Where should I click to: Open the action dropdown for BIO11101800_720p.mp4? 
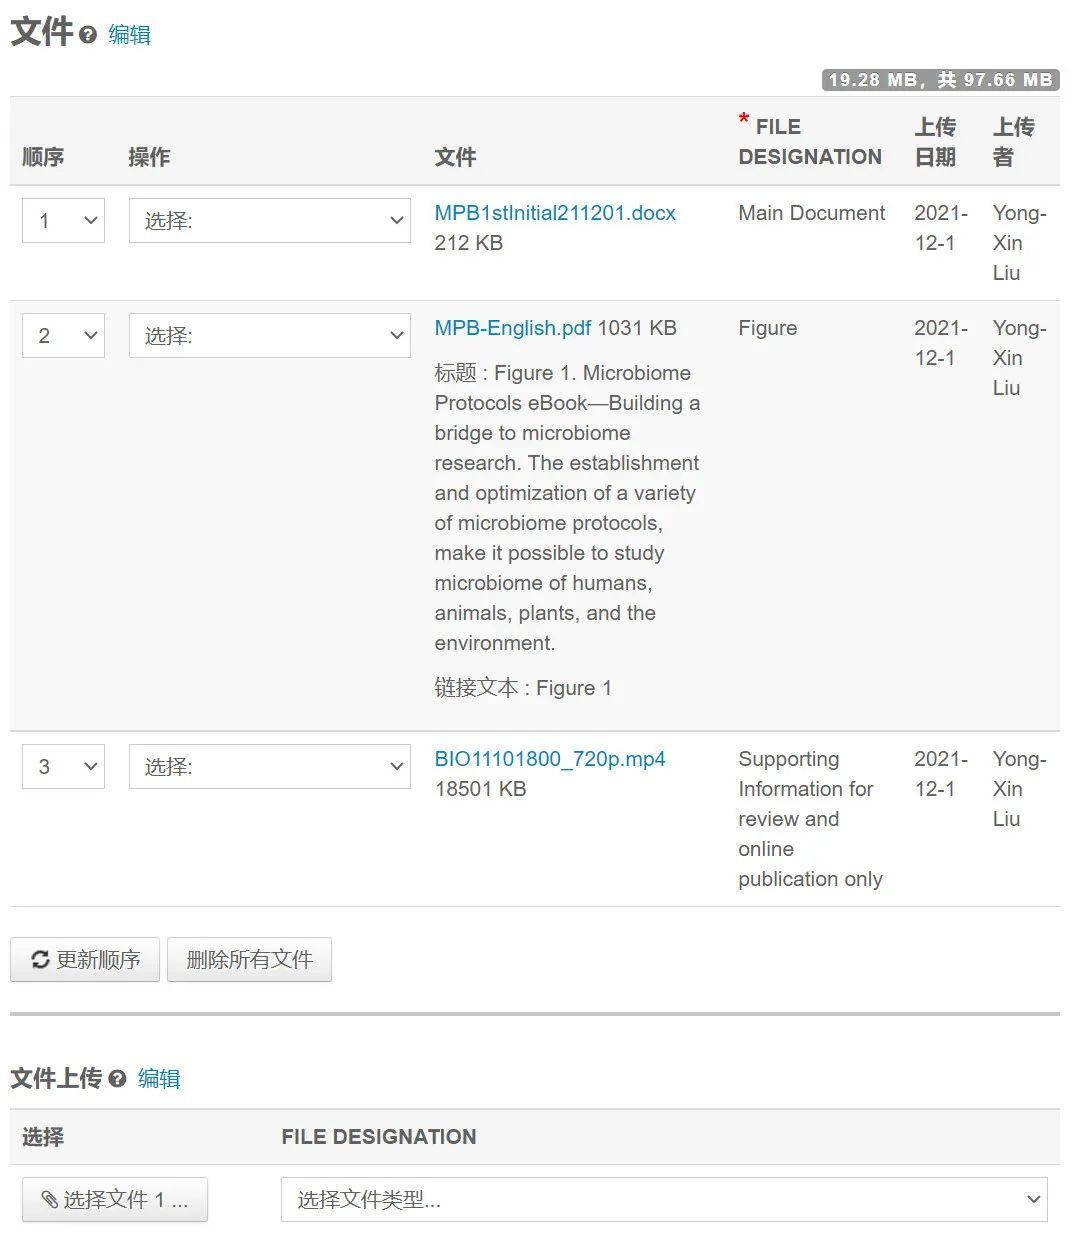269,766
